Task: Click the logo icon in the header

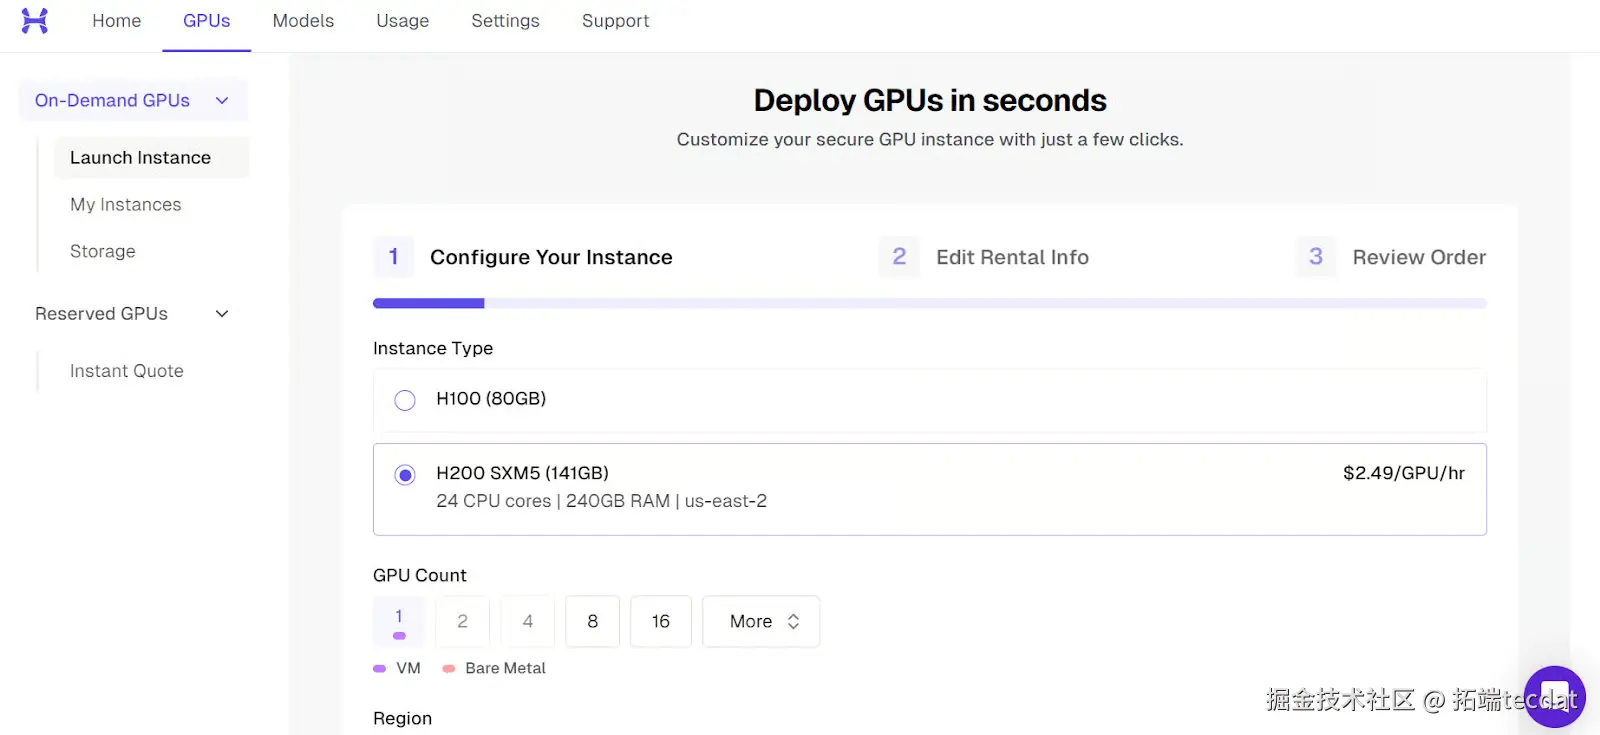Action: point(35,21)
